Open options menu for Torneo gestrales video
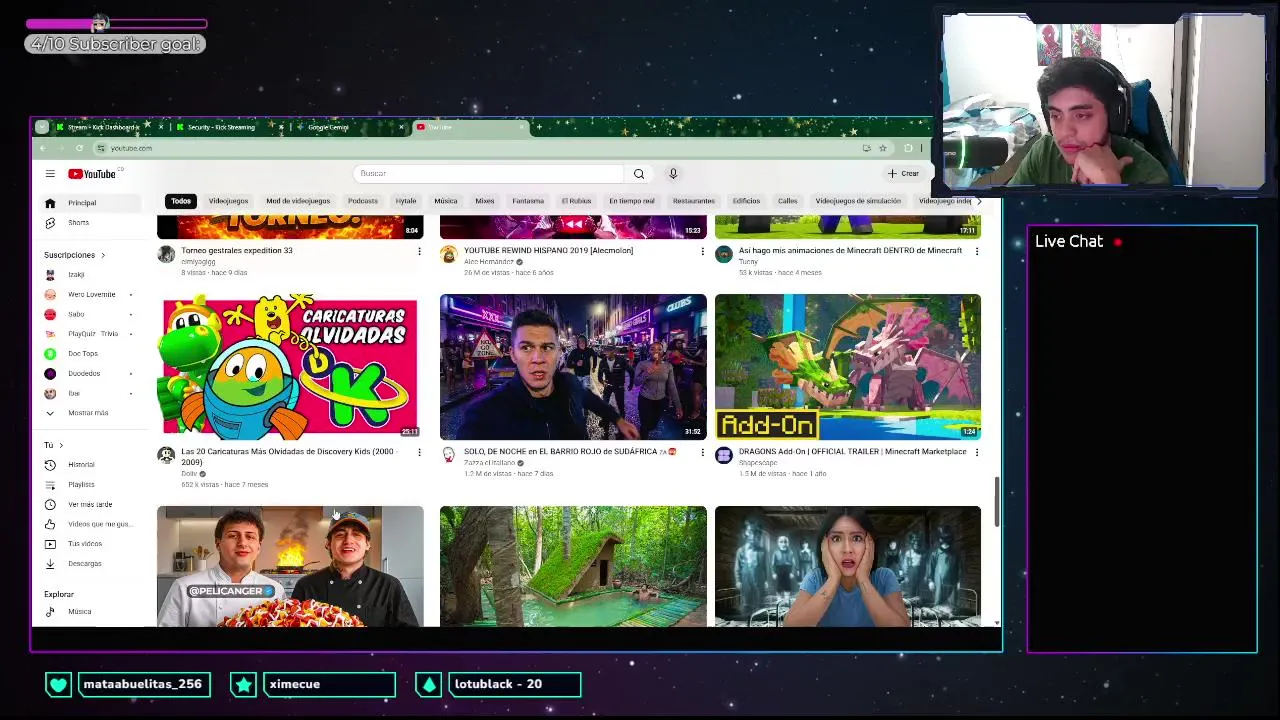The width and height of the screenshot is (1280, 720). pyautogui.click(x=419, y=252)
